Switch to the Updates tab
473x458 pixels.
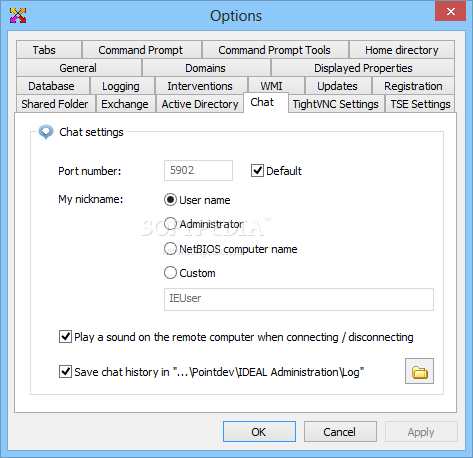[x=338, y=86]
